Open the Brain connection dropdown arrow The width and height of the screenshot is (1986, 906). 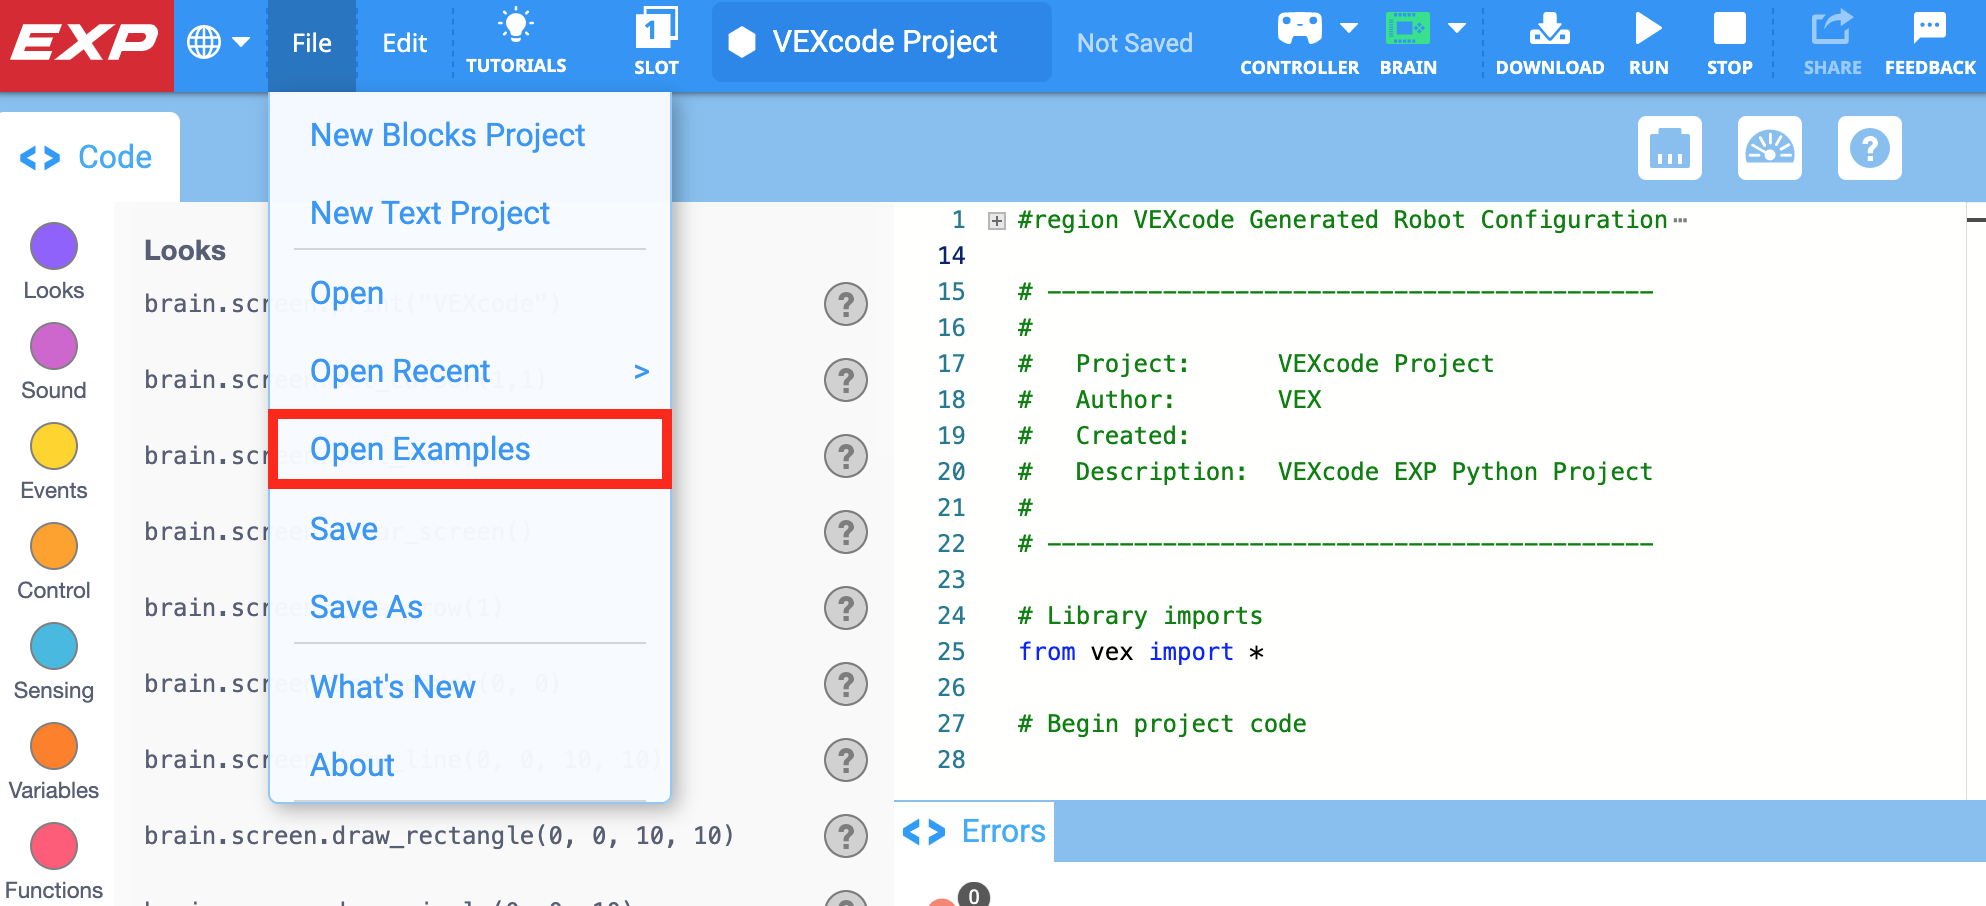tap(1456, 28)
